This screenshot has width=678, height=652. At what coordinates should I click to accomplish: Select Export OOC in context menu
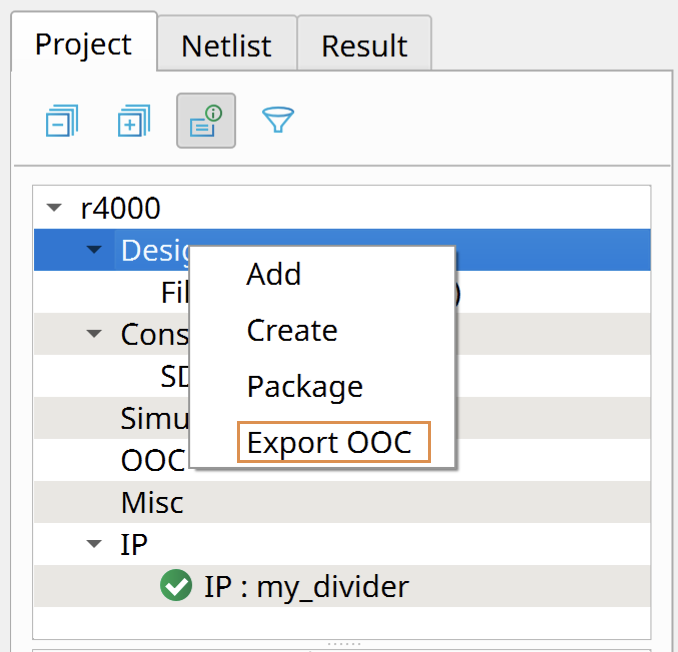click(330, 442)
